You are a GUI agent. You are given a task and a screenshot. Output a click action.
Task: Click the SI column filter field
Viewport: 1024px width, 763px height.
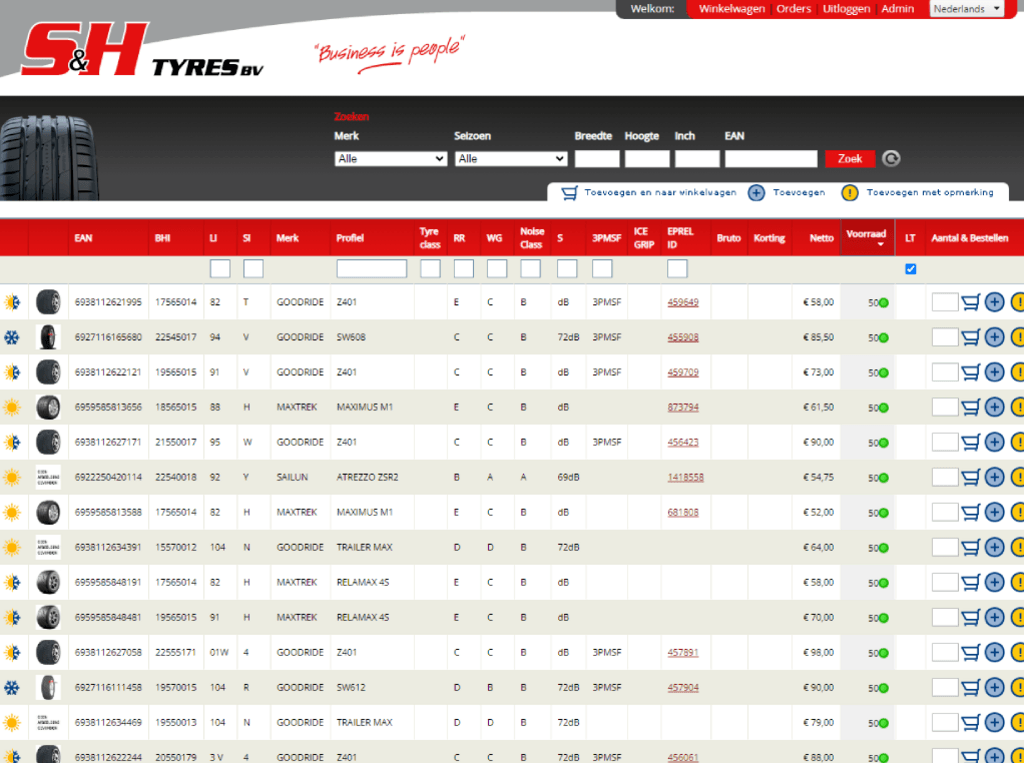(x=253, y=268)
